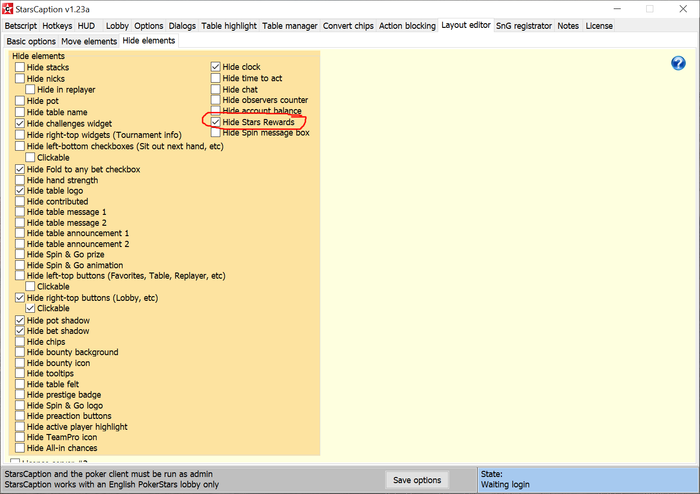Select the HUD tab
Screen dimensions: 700x494
click(x=86, y=26)
